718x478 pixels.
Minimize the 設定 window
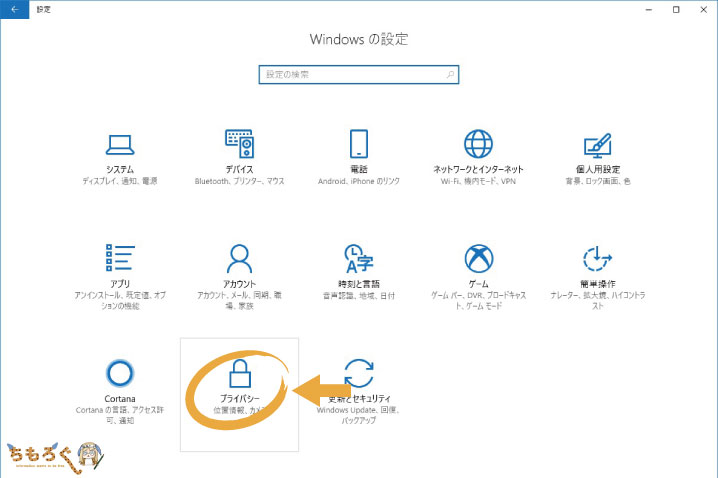coord(649,9)
